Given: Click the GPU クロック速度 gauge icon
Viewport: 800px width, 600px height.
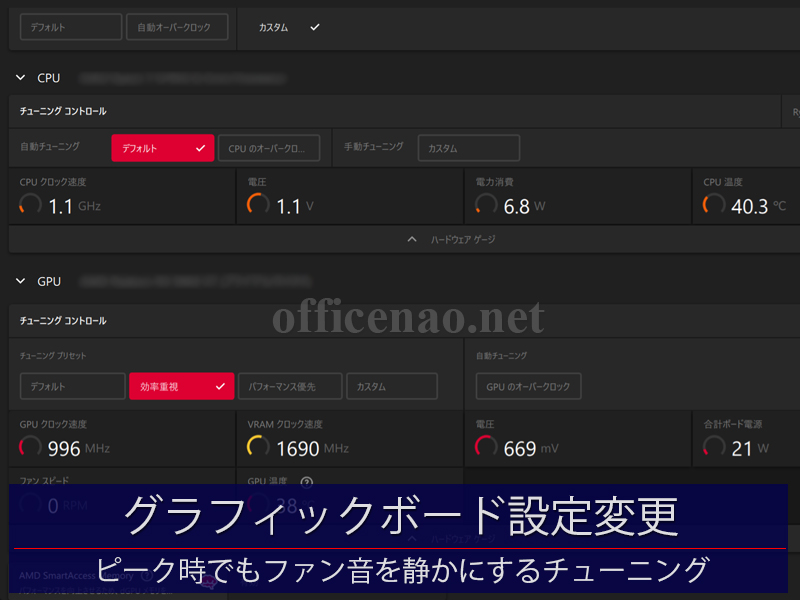Looking at the screenshot, I should point(30,447).
